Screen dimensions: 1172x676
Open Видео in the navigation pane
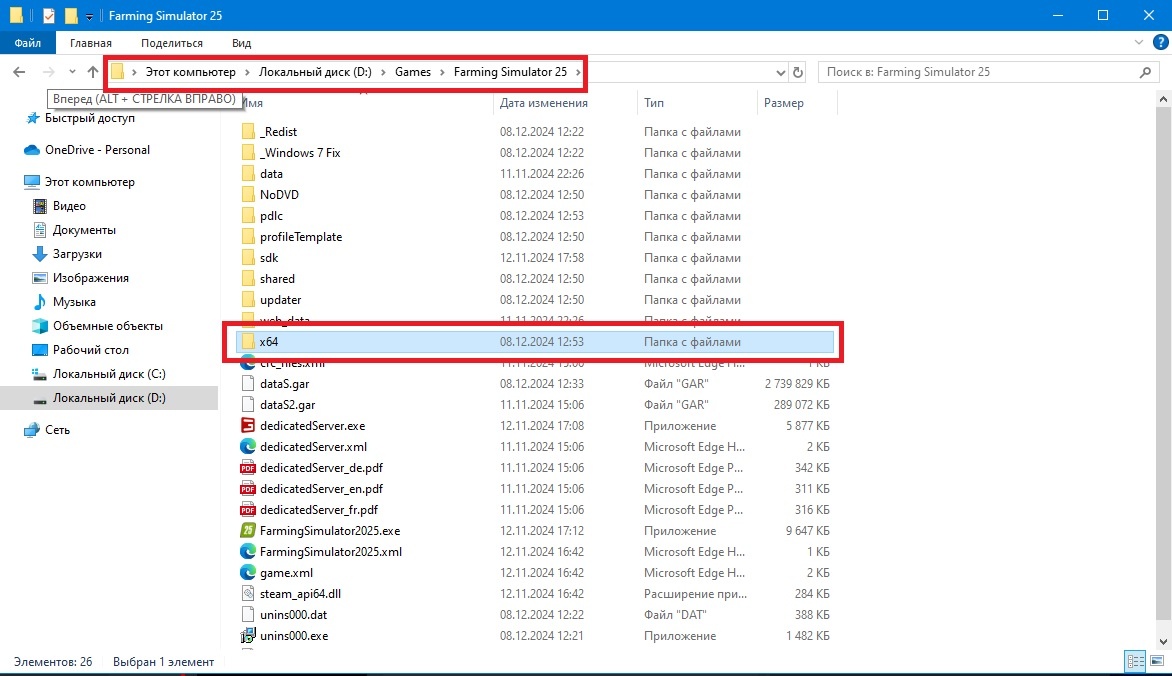coord(69,206)
